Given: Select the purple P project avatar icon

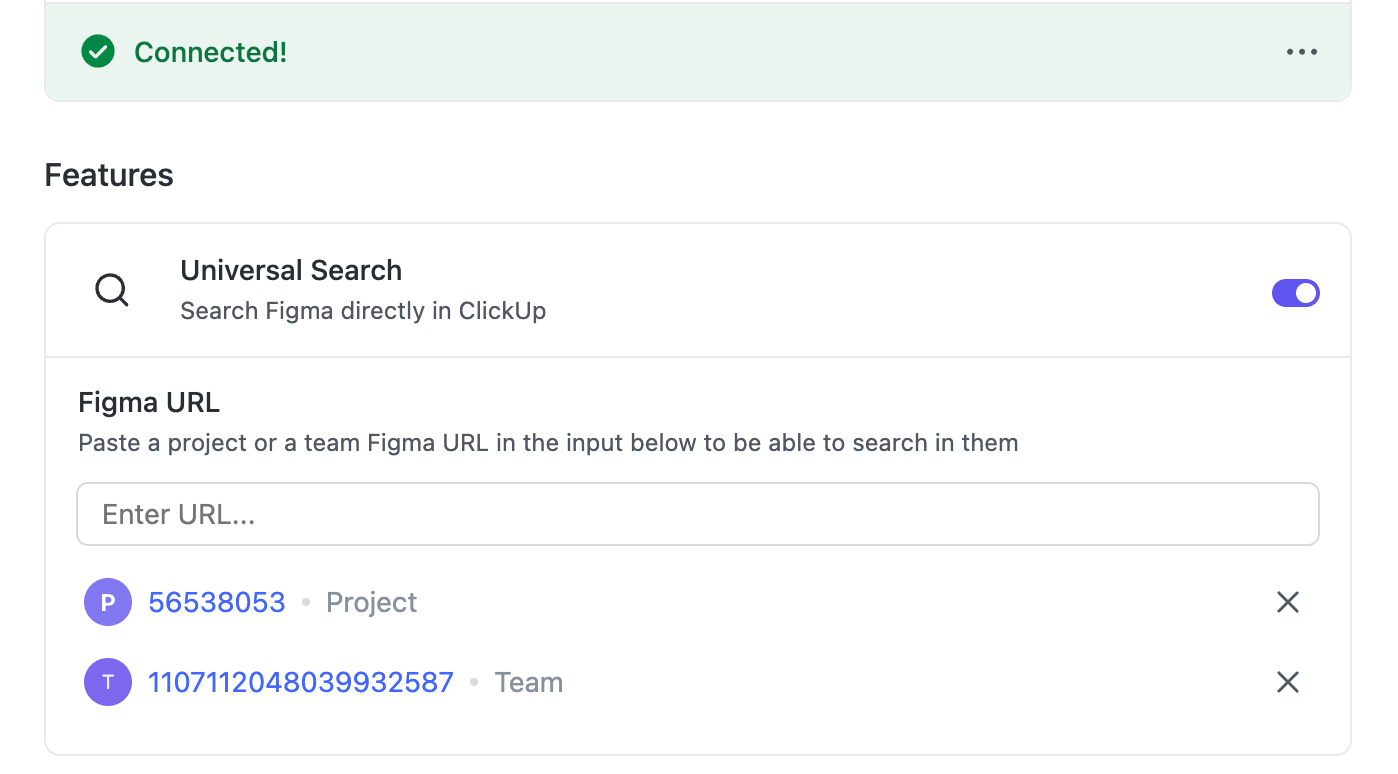Looking at the screenshot, I should click(107, 602).
